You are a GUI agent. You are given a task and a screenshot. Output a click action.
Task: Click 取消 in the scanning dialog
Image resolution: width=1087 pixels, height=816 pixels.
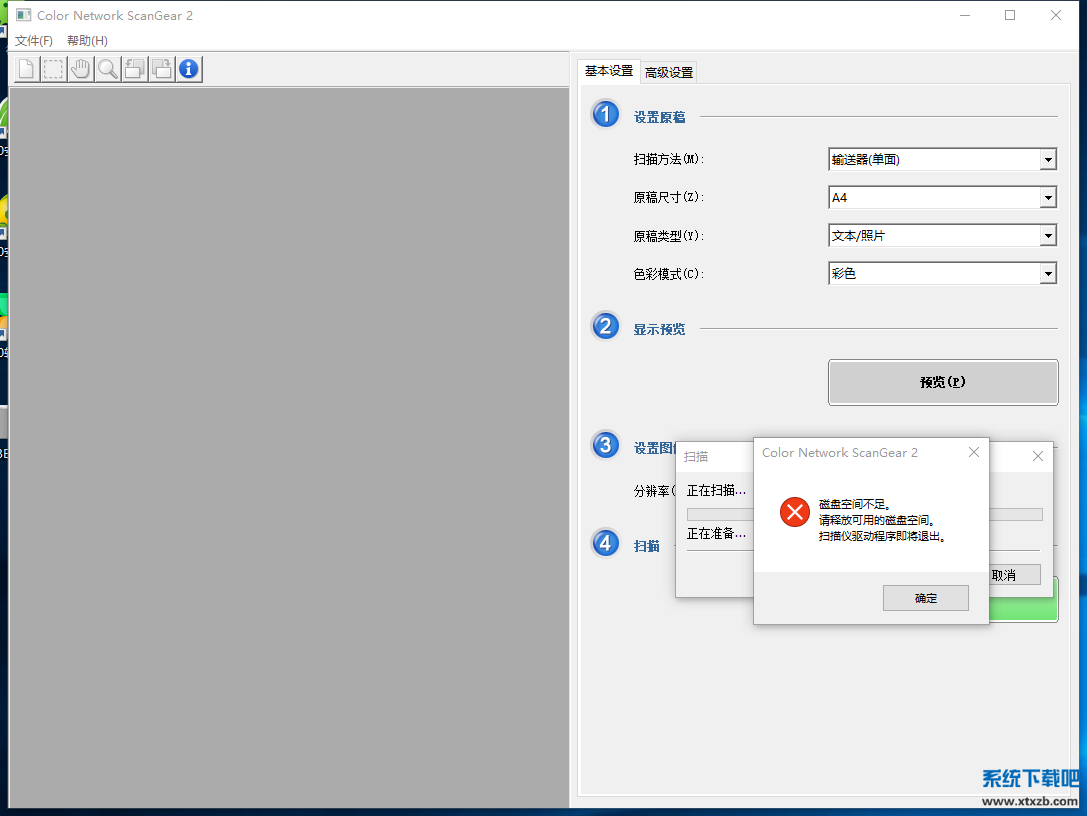point(1010,575)
